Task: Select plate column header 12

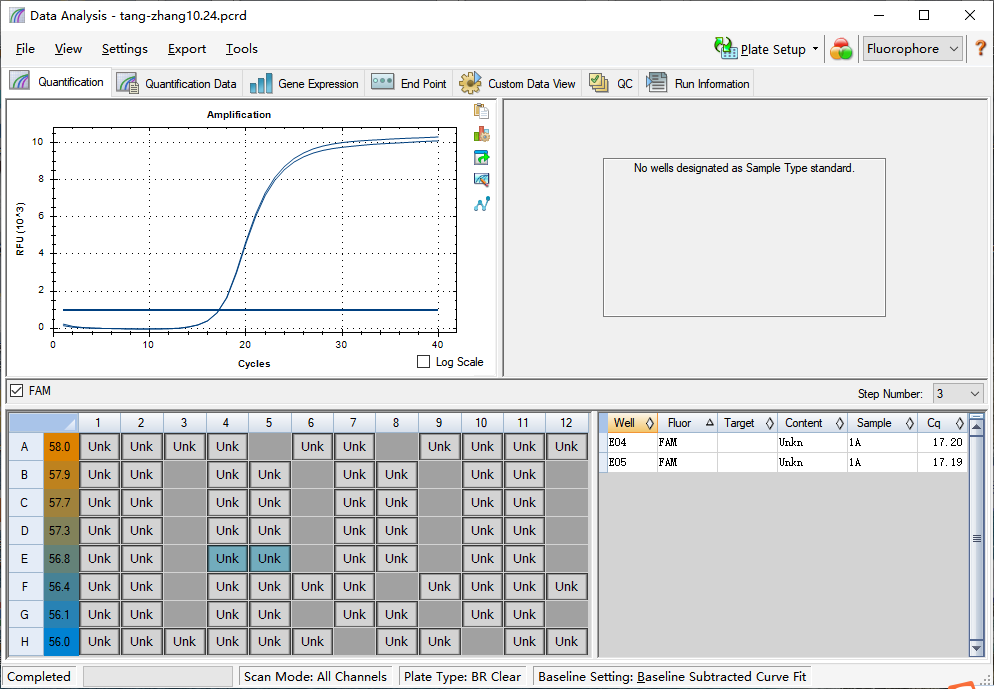Action: tap(566, 423)
